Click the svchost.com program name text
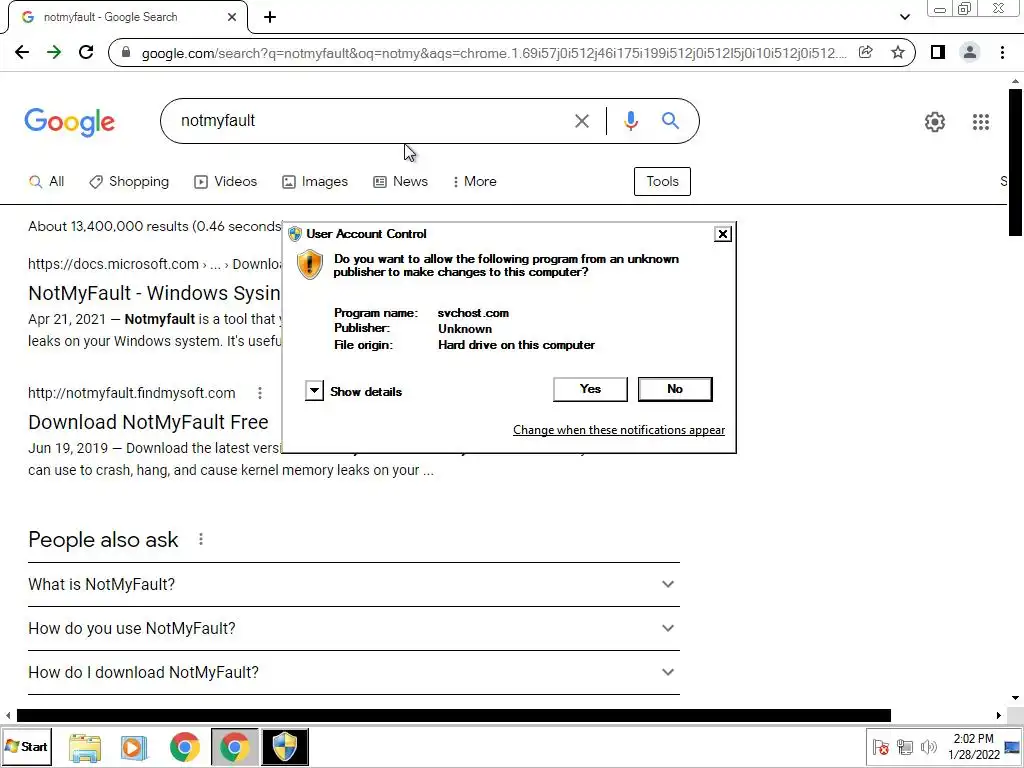Viewport: 1024px width, 768px height. click(473, 313)
